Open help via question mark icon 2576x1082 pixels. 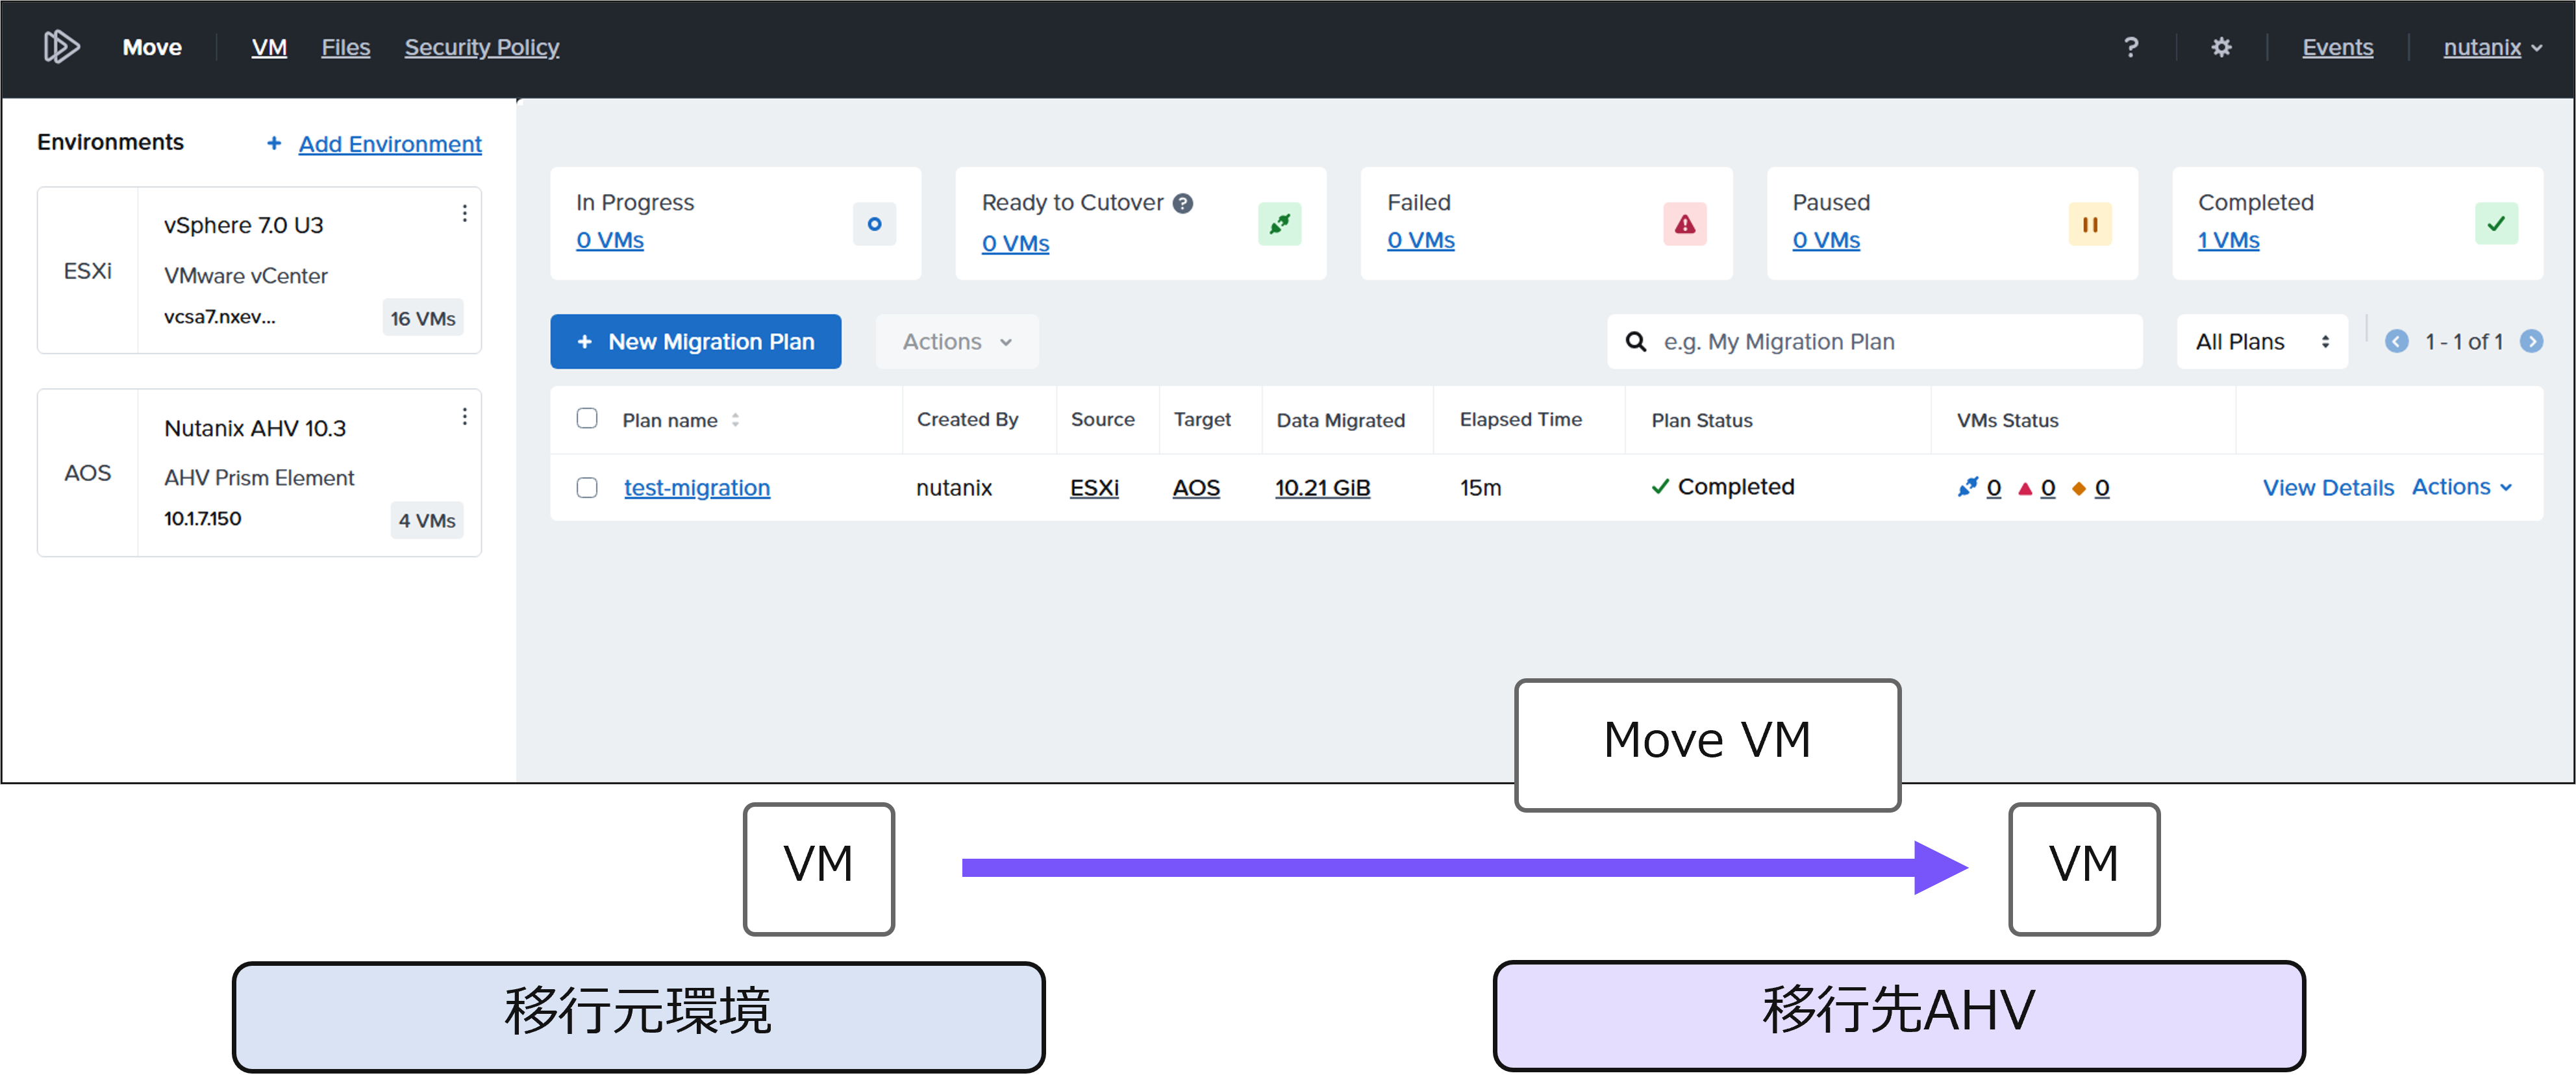pyautogui.click(x=2130, y=47)
